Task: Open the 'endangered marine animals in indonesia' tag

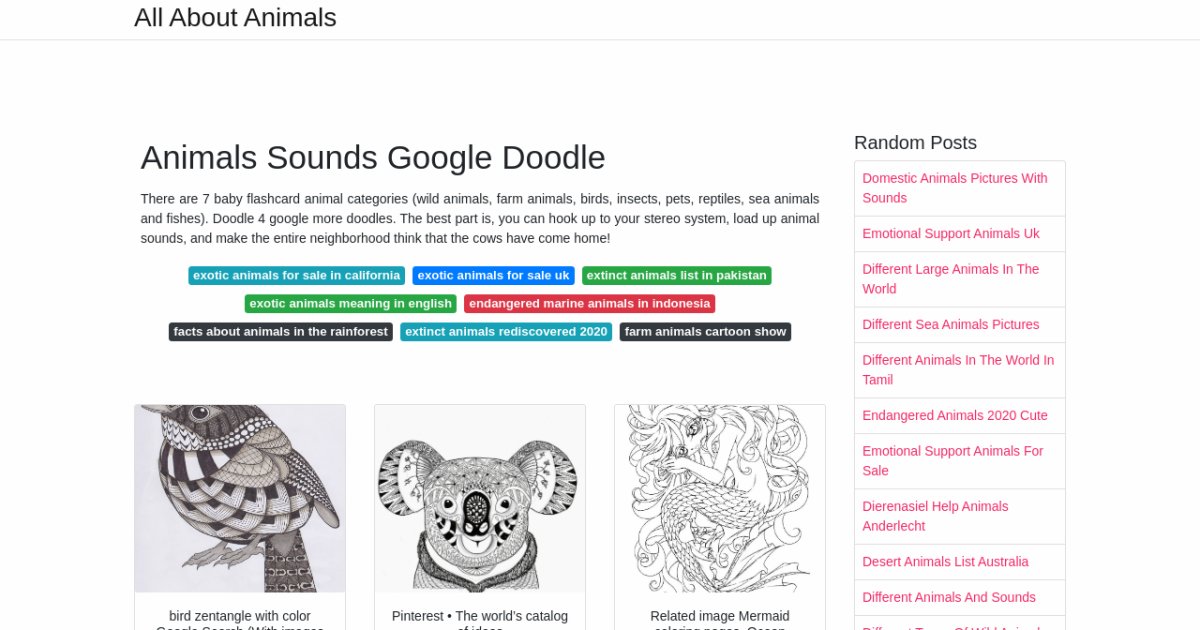Action: click(x=589, y=303)
